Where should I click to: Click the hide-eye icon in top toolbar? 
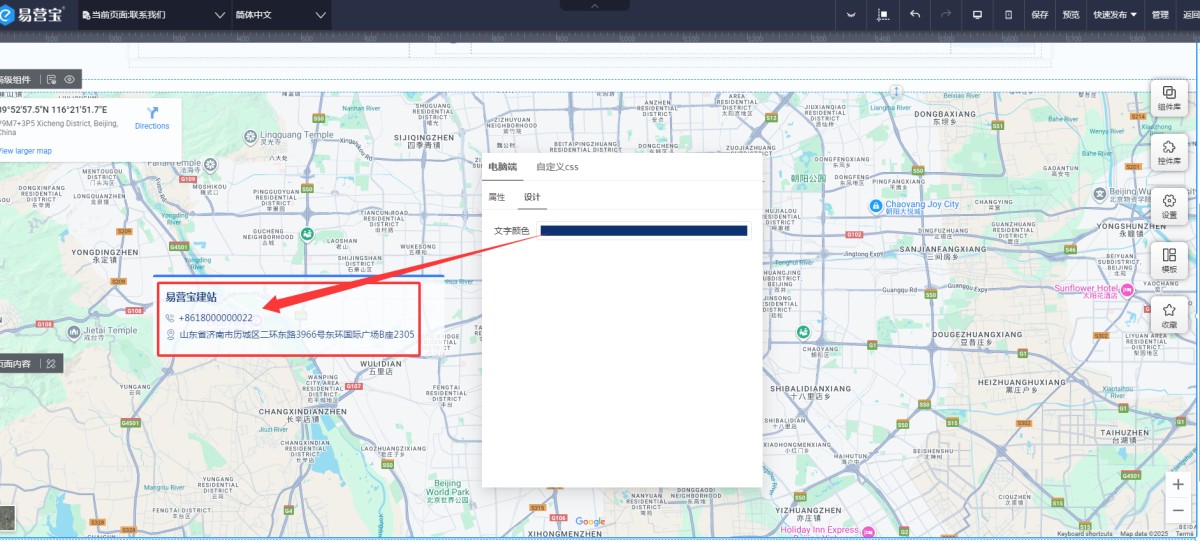click(x=851, y=15)
